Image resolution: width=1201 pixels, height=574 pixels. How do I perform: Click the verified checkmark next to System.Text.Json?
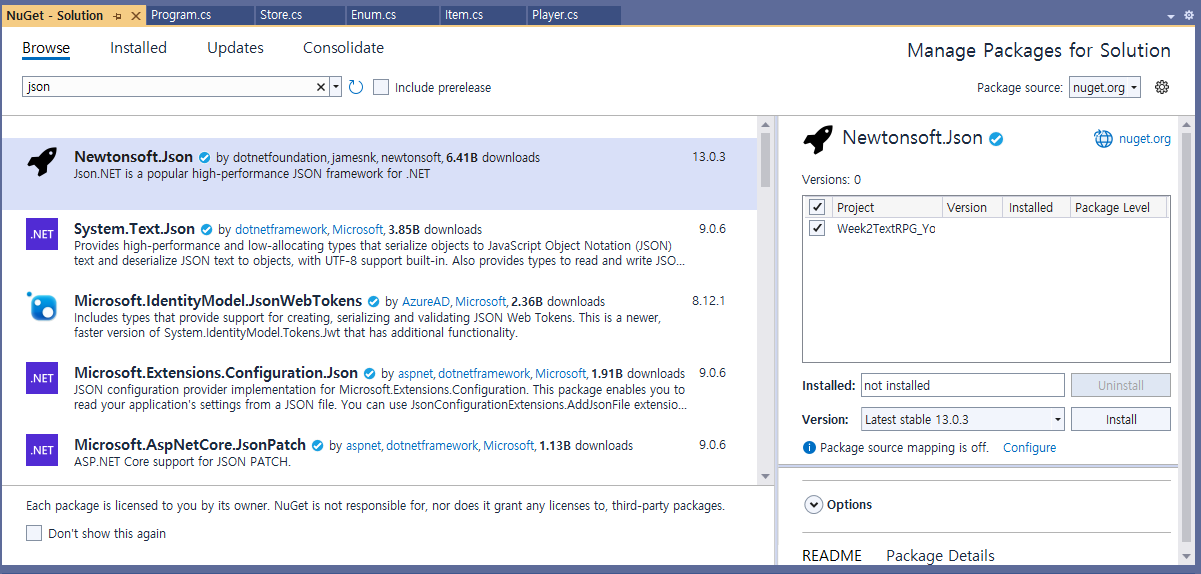[207, 229]
